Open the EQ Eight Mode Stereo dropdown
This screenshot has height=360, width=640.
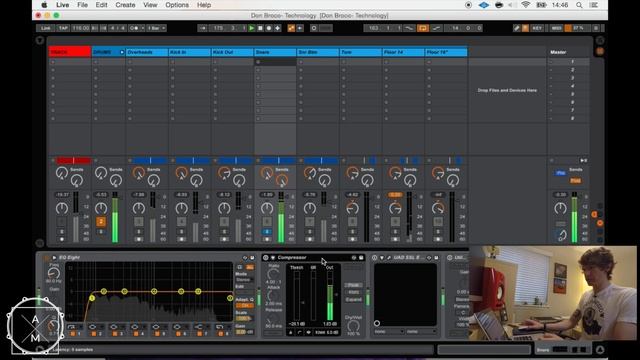pyautogui.click(x=244, y=280)
